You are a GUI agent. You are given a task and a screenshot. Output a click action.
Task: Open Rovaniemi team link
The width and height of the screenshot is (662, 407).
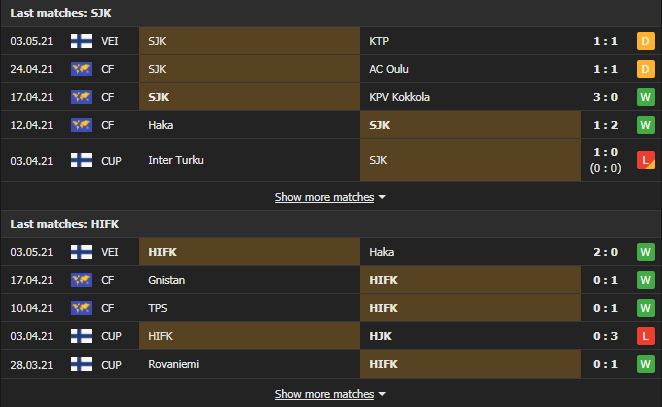174,364
